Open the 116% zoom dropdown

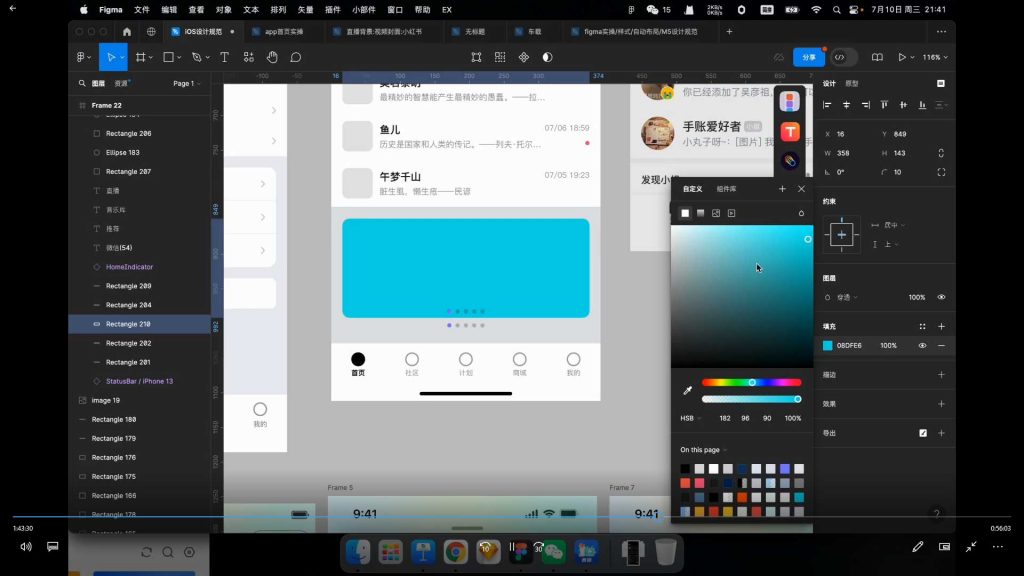tap(934, 57)
